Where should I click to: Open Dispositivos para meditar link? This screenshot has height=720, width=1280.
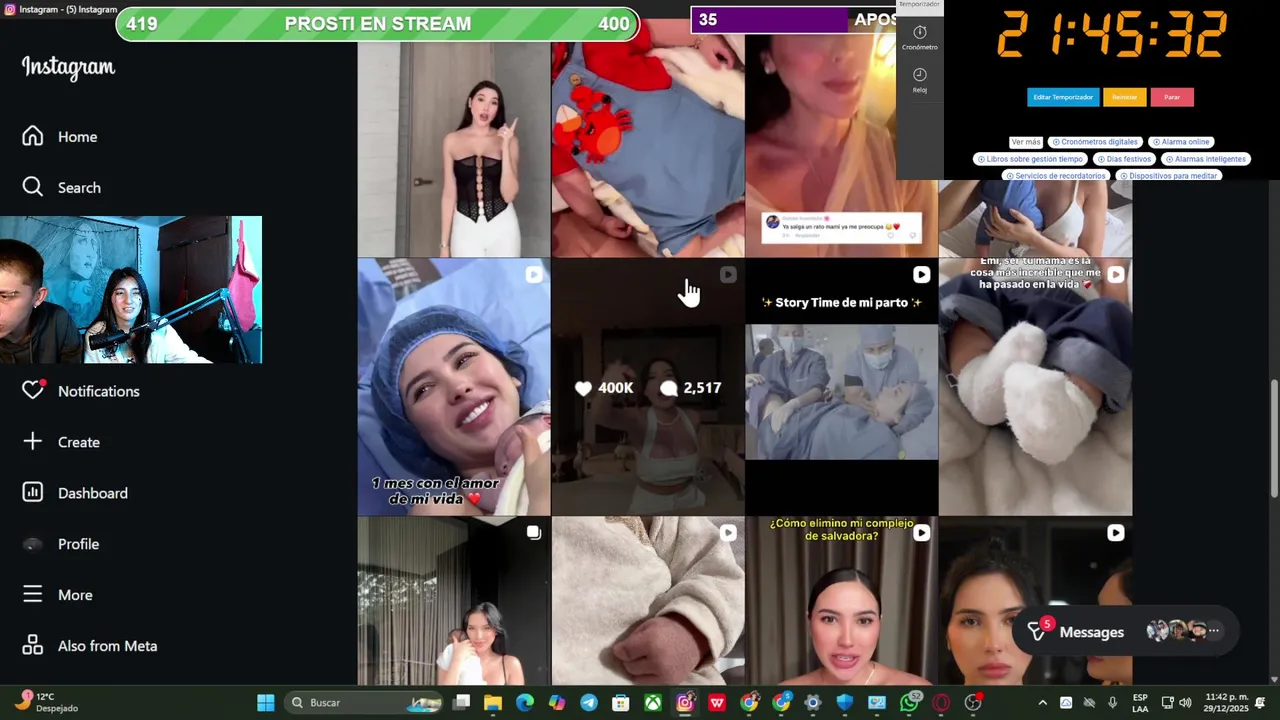point(1168,176)
